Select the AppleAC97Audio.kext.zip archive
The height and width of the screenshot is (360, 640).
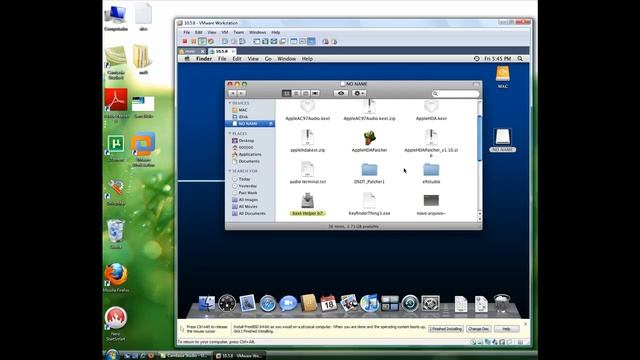[369, 107]
